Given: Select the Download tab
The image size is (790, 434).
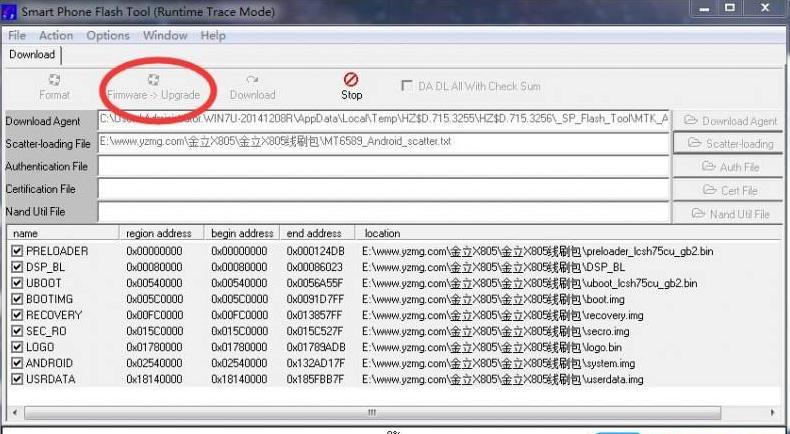Looking at the screenshot, I should pyautogui.click(x=32, y=54).
